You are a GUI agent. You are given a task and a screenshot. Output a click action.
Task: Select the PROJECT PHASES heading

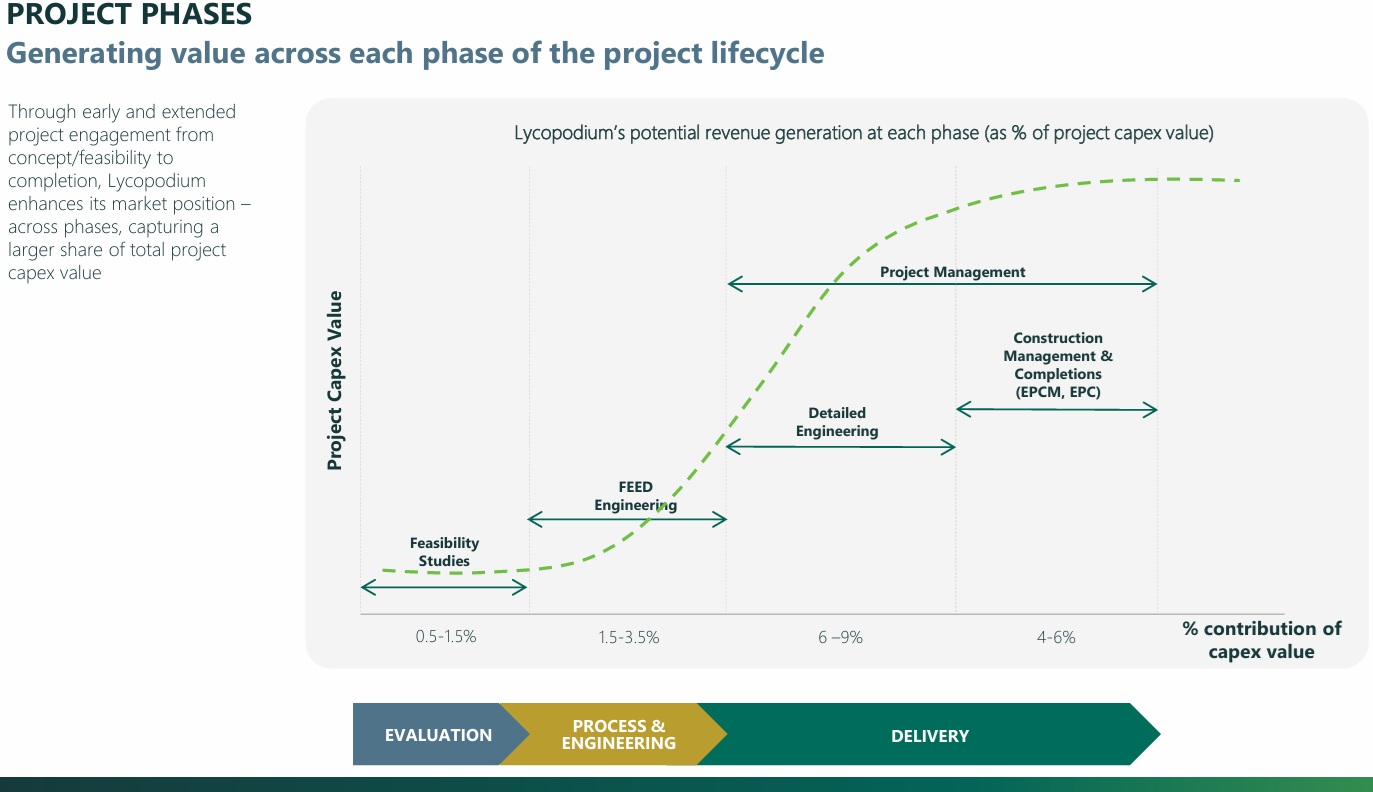129,16
